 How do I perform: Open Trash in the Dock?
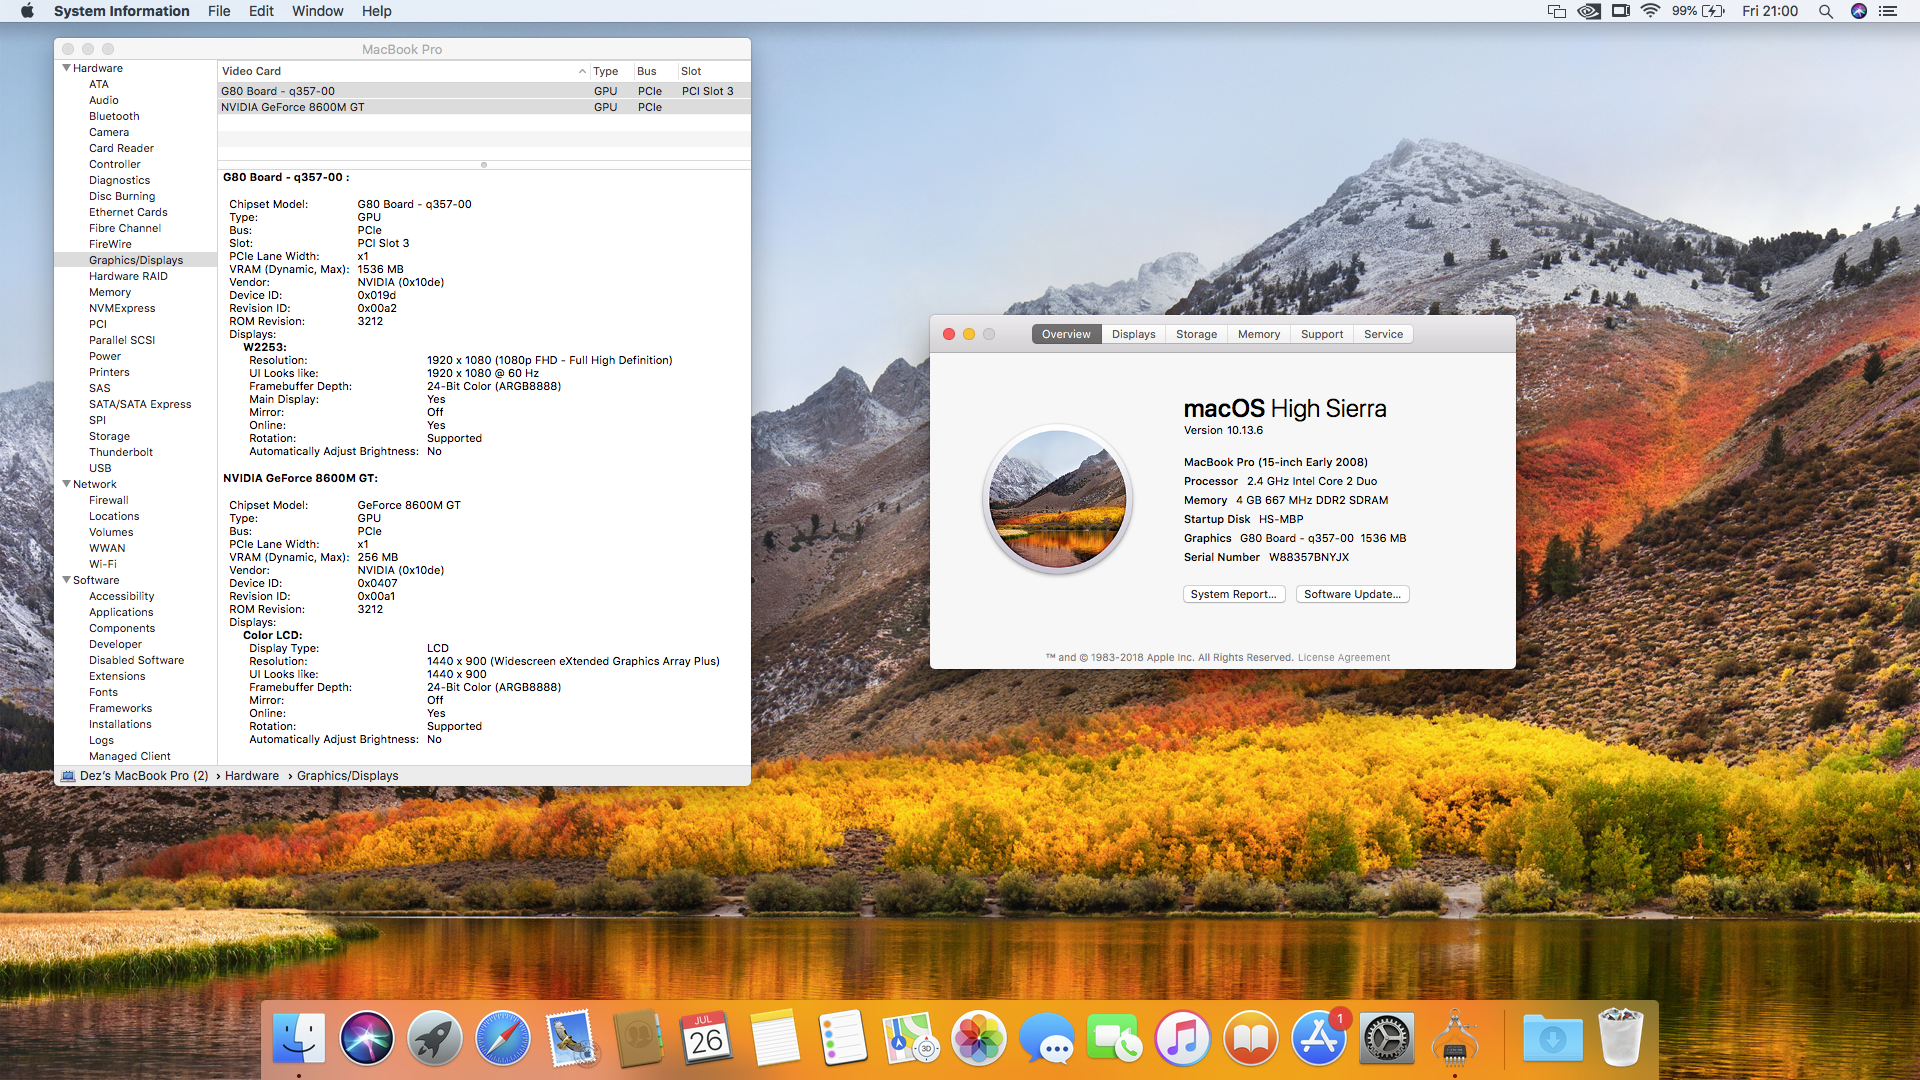click(1621, 1037)
